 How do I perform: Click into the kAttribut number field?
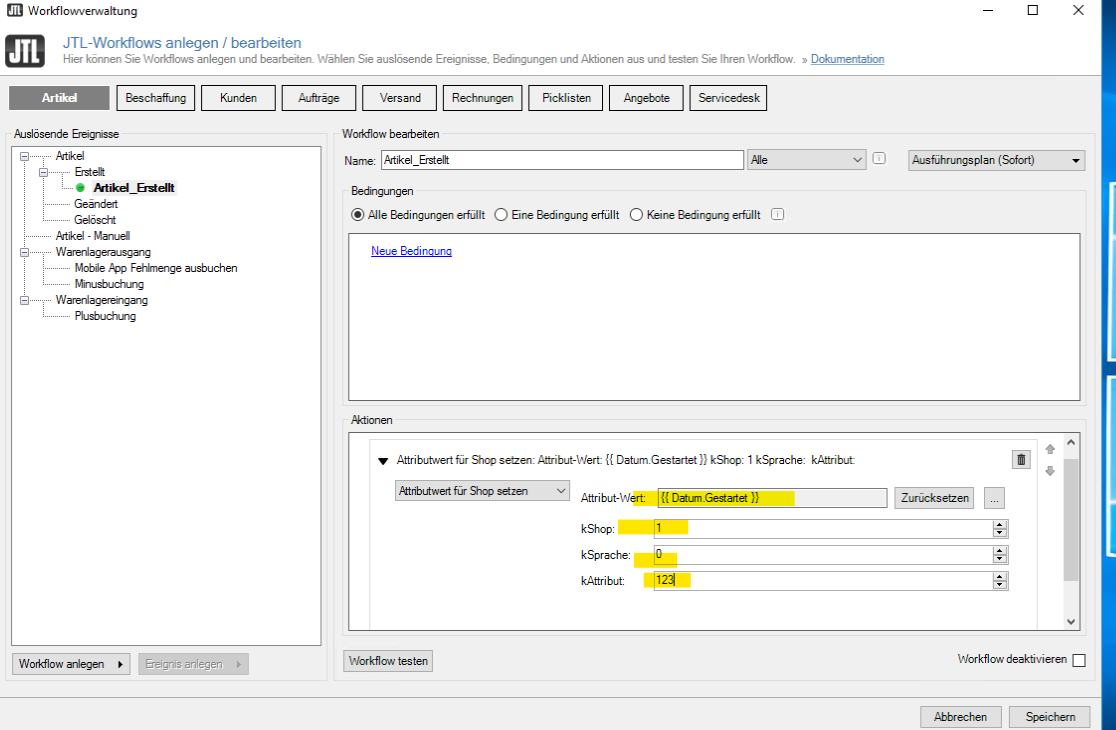pyautogui.click(x=823, y=581)
